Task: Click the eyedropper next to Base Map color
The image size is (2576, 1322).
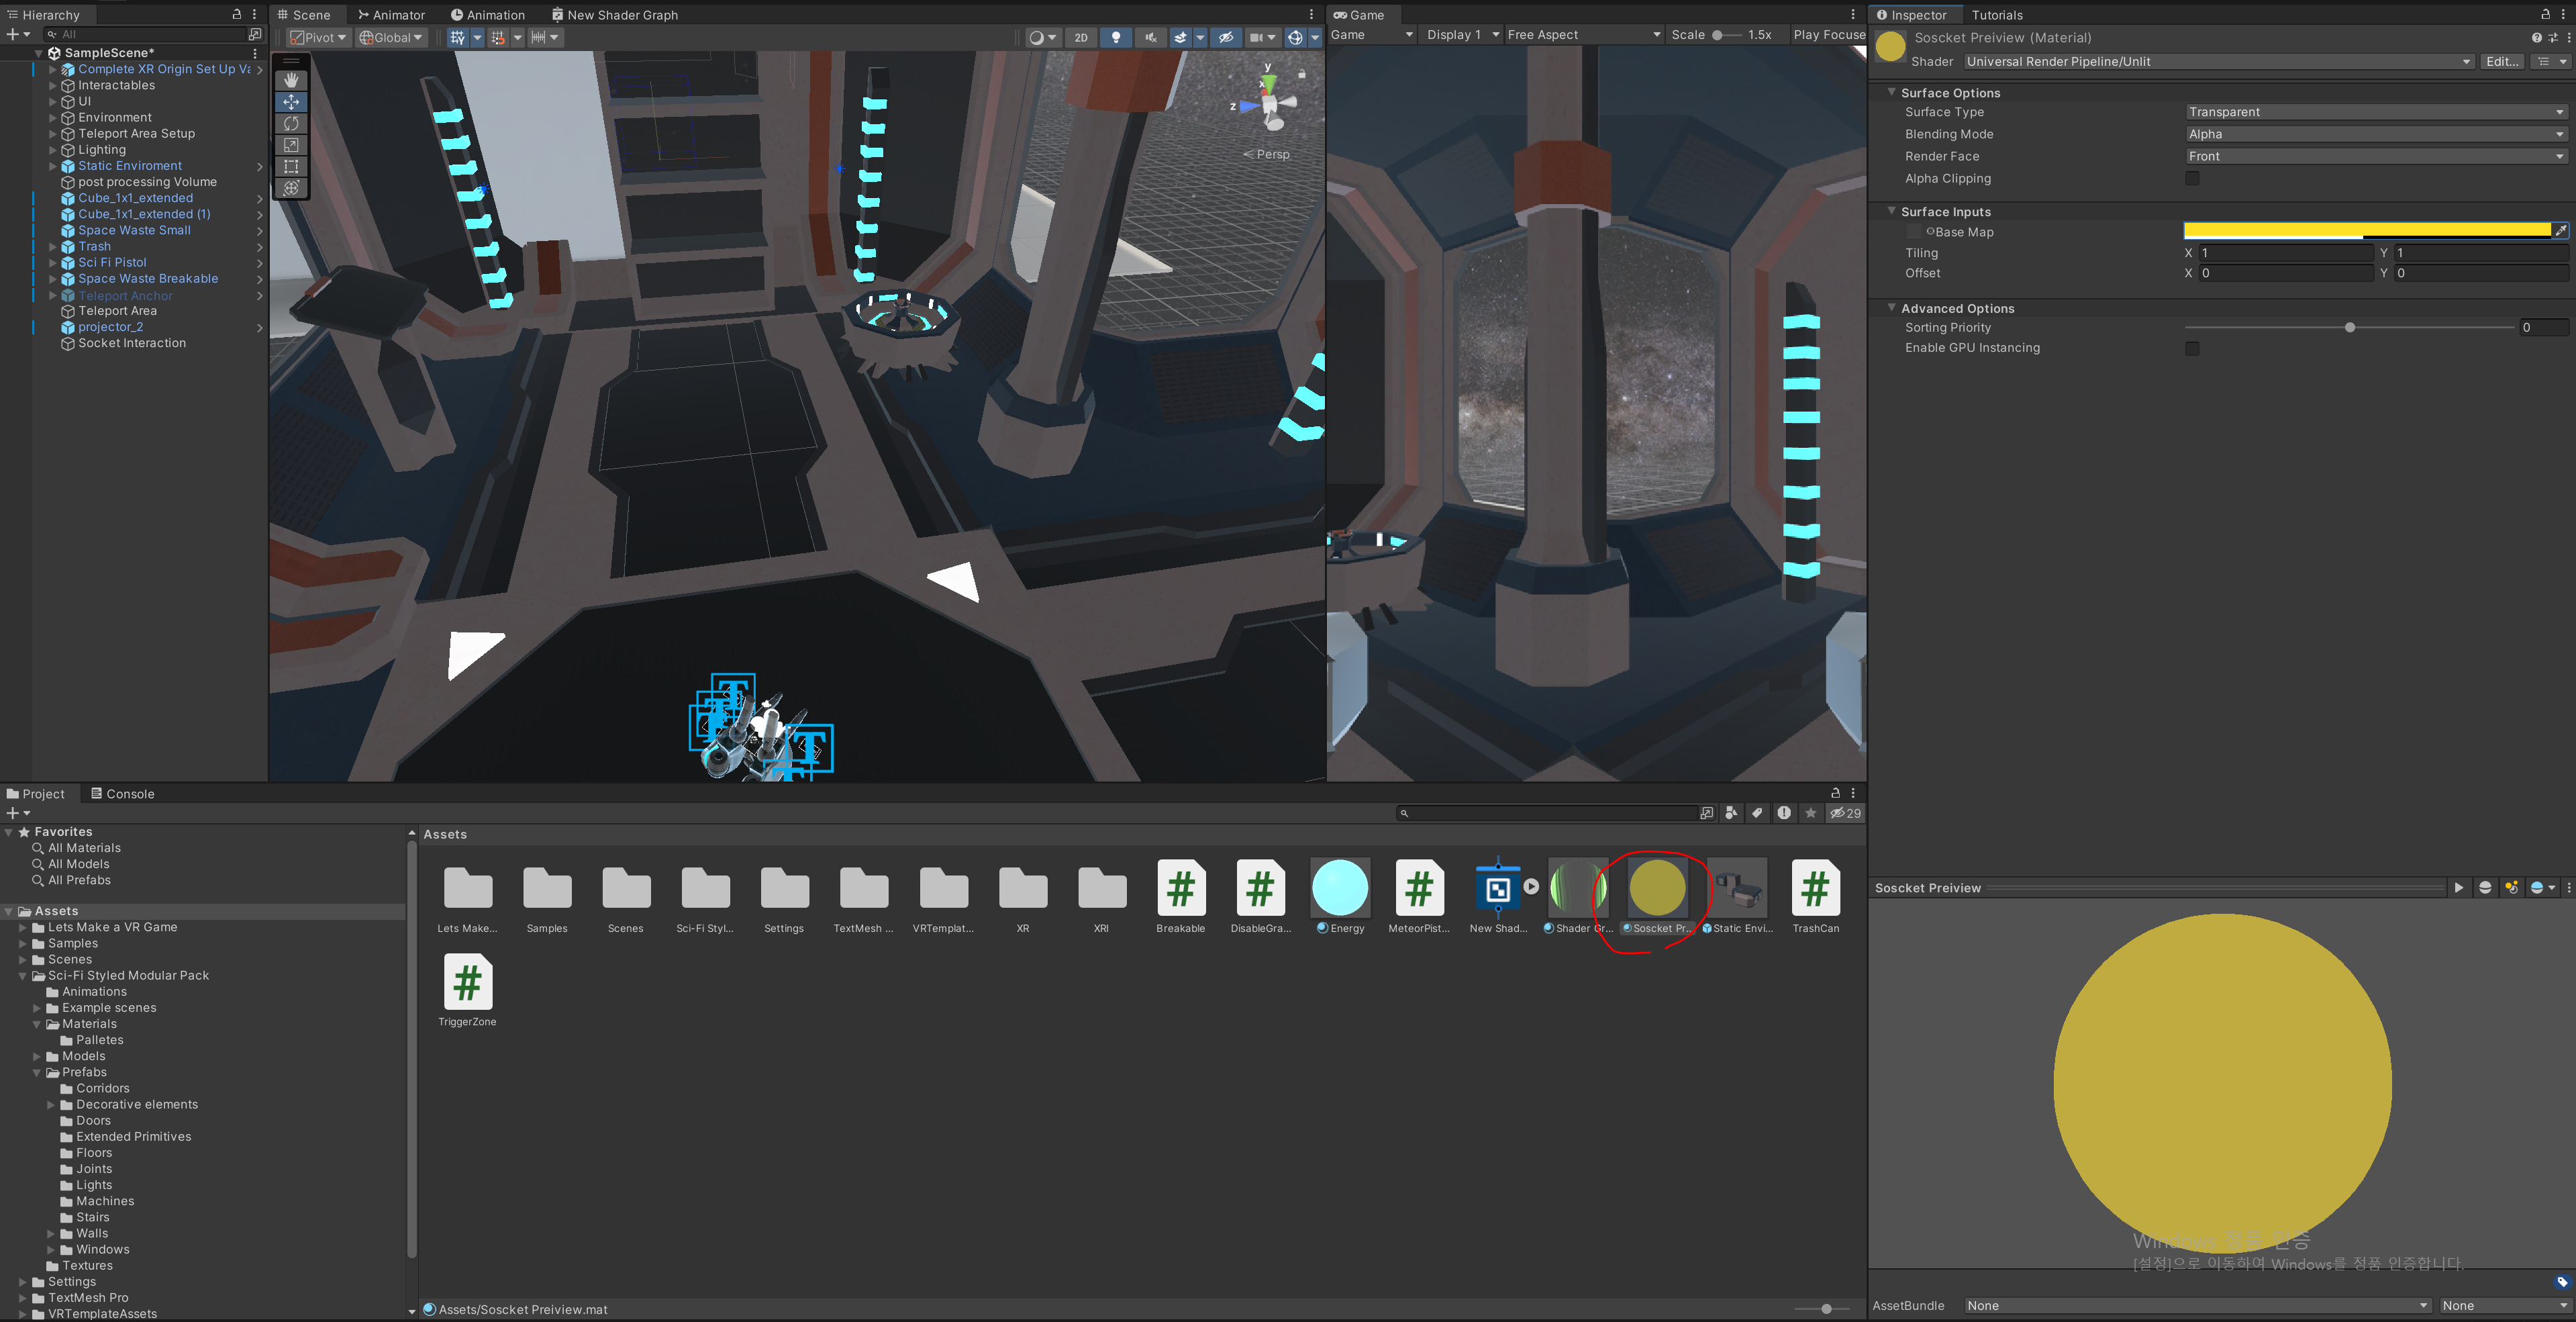Action: click(2560, 231)
